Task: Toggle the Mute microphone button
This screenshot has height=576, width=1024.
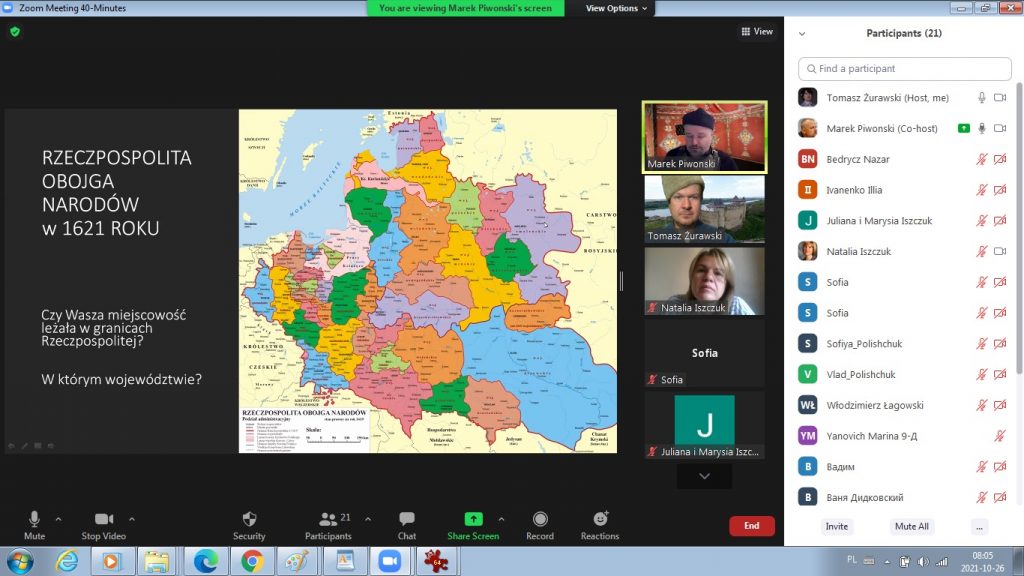Action: [34, 519]
